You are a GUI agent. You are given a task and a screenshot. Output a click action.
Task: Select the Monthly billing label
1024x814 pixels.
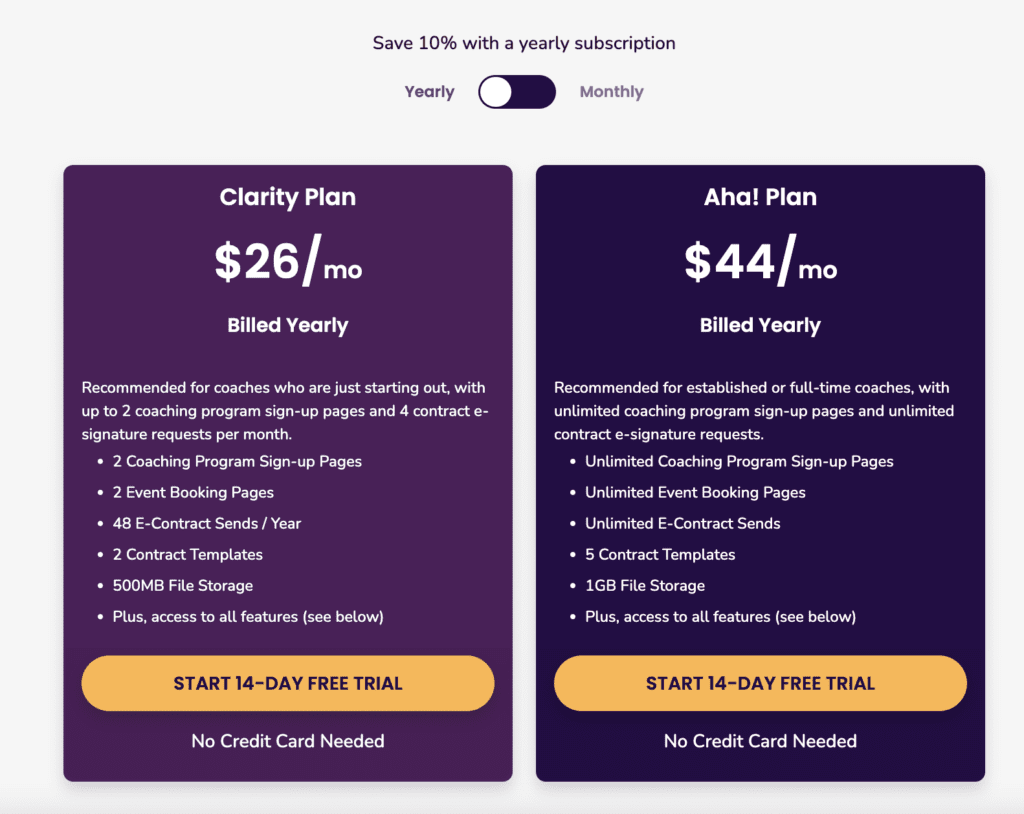611,92
